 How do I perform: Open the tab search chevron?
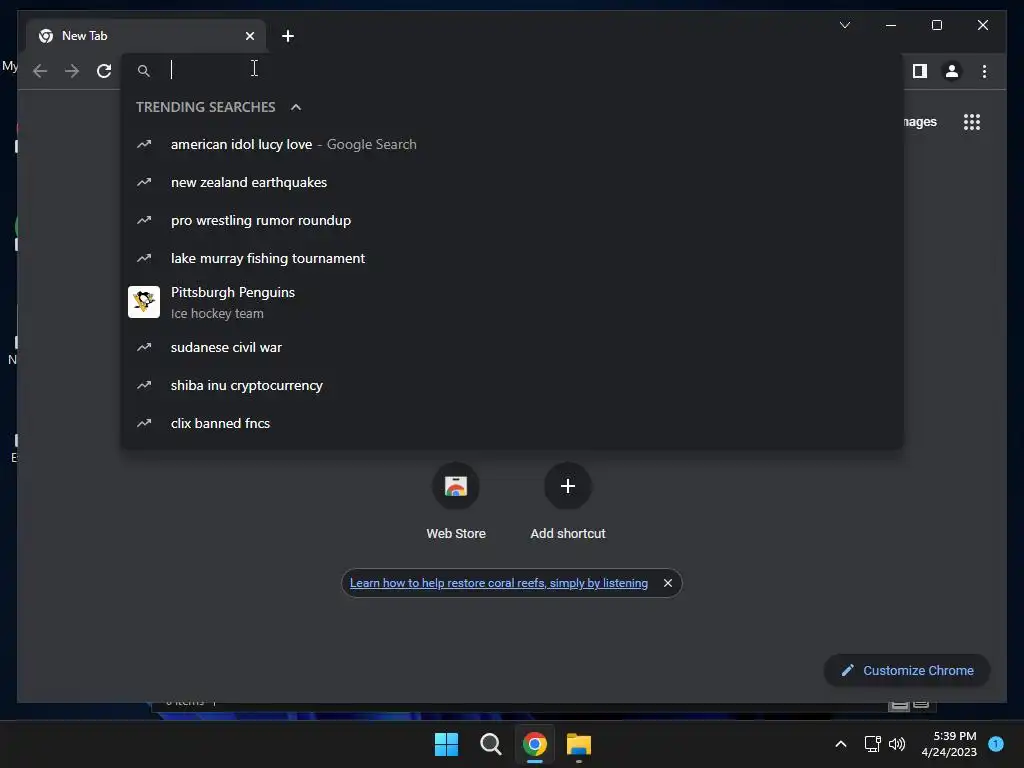(844, 25)
